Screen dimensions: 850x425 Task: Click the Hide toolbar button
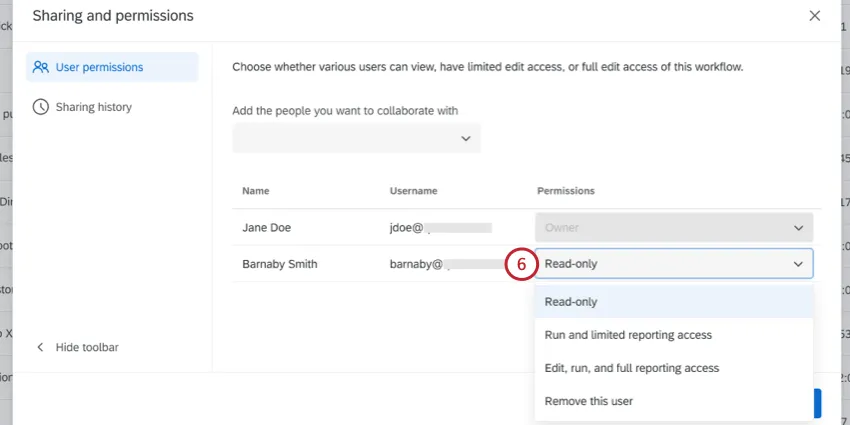[x=86, y=347]
